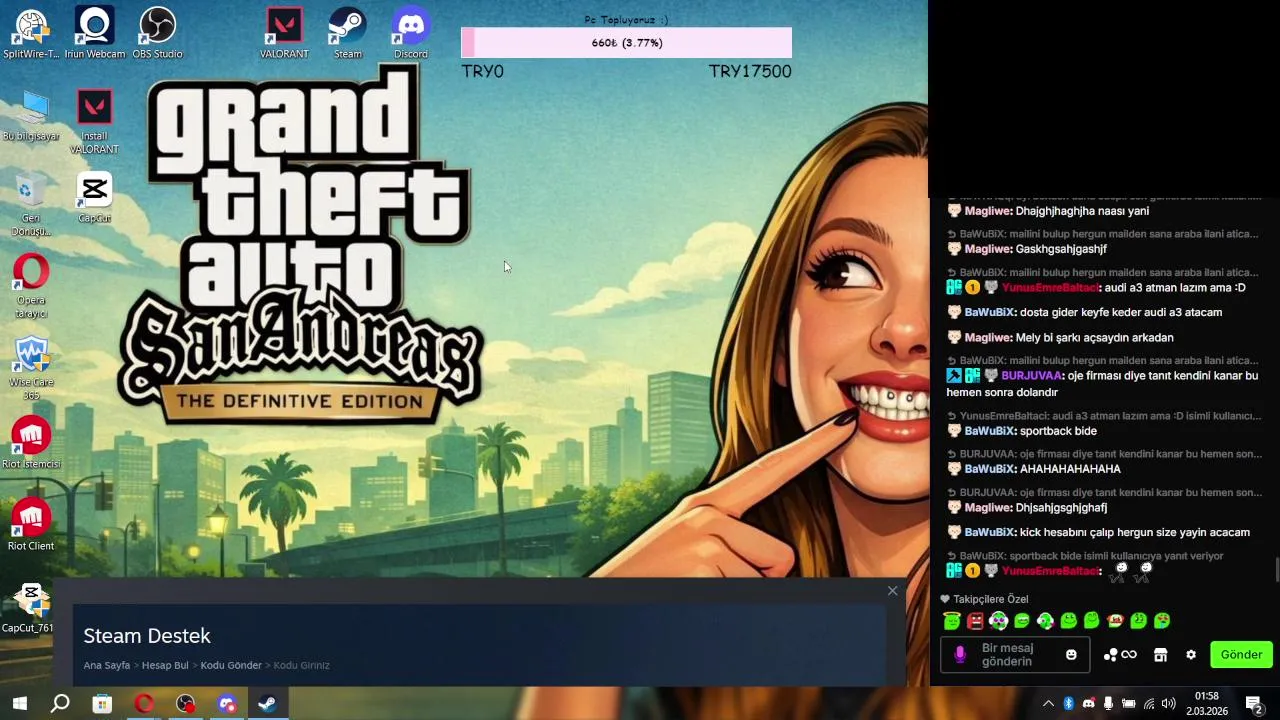Screen dimensions: 1280x720
Task: Open the emoji picker in chat input
Action: click(1071, 655)
